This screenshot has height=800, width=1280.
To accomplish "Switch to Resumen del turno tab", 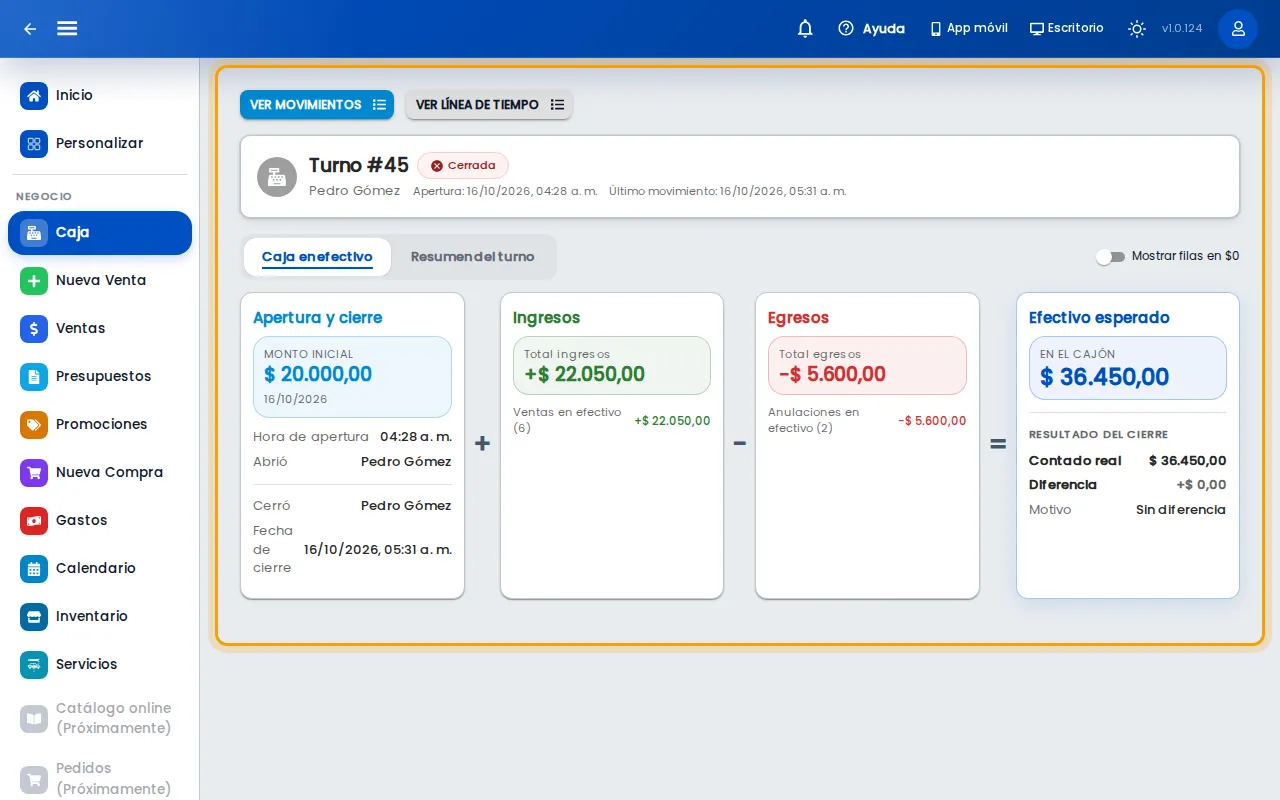I will [x=472, y=257].
